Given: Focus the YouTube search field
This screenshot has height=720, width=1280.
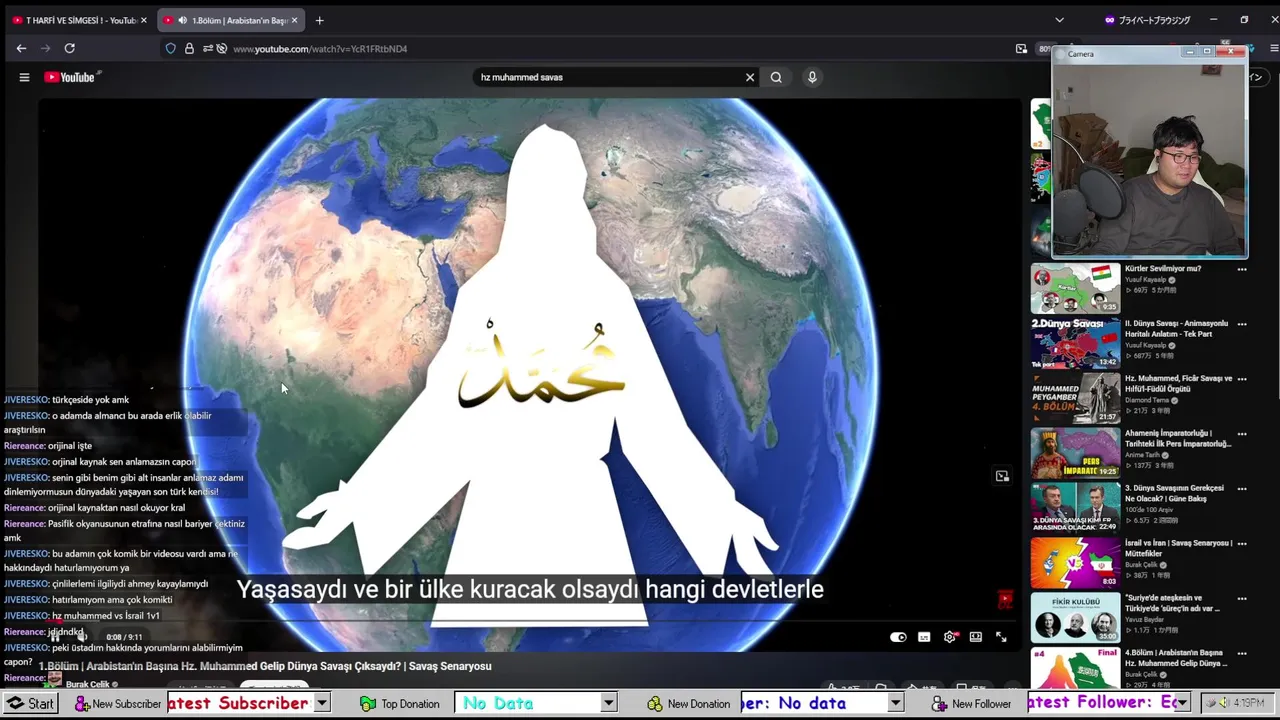Looking at the screenshot, I should [610, 77].
